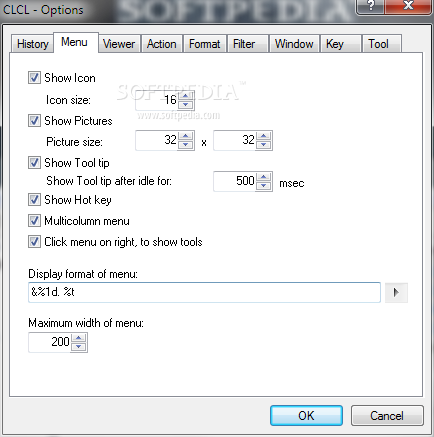Click the Picture height field
Screen dimensions: 434x437
235,140
